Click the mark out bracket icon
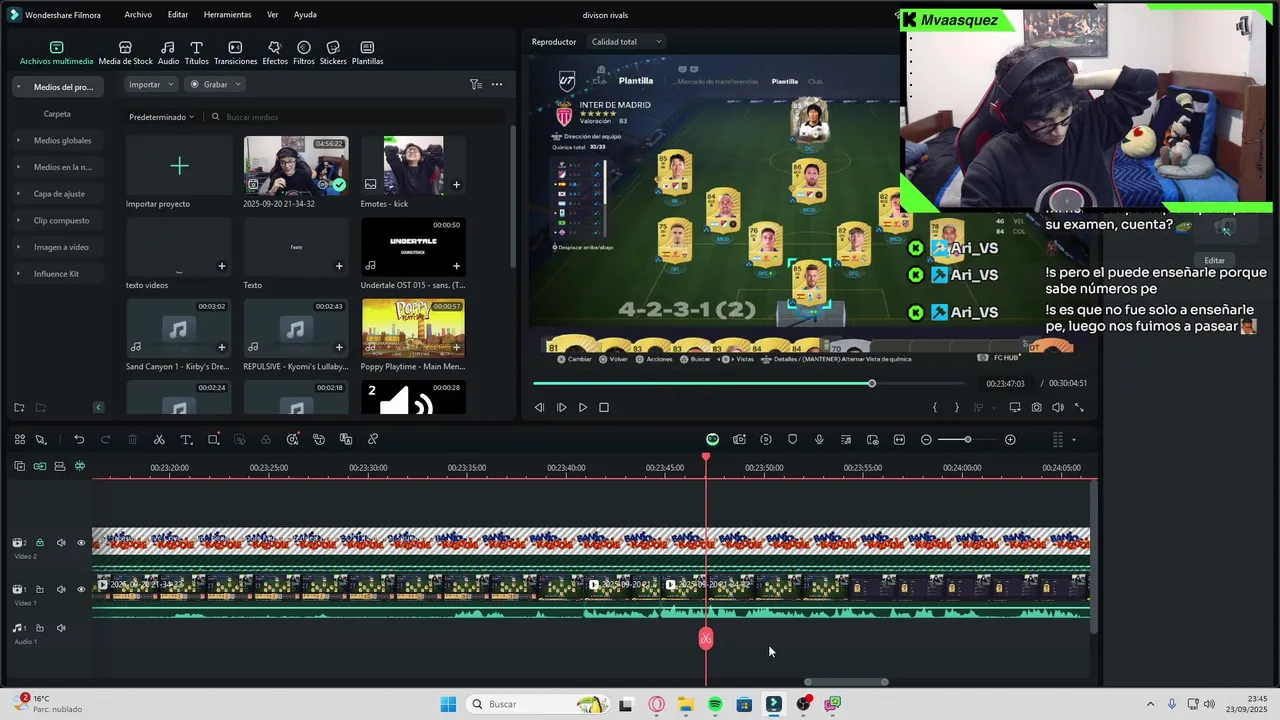This screenshot has width=1280, height=720. click(x=956, y=407)
